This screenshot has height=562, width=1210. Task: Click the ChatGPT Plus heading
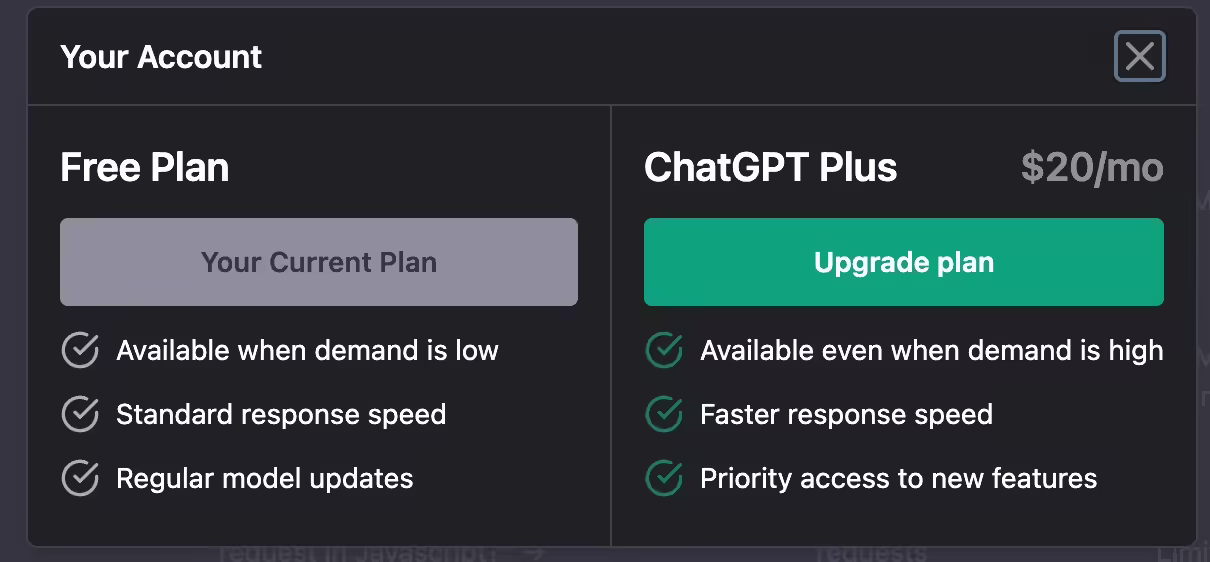tap(770, 167)
